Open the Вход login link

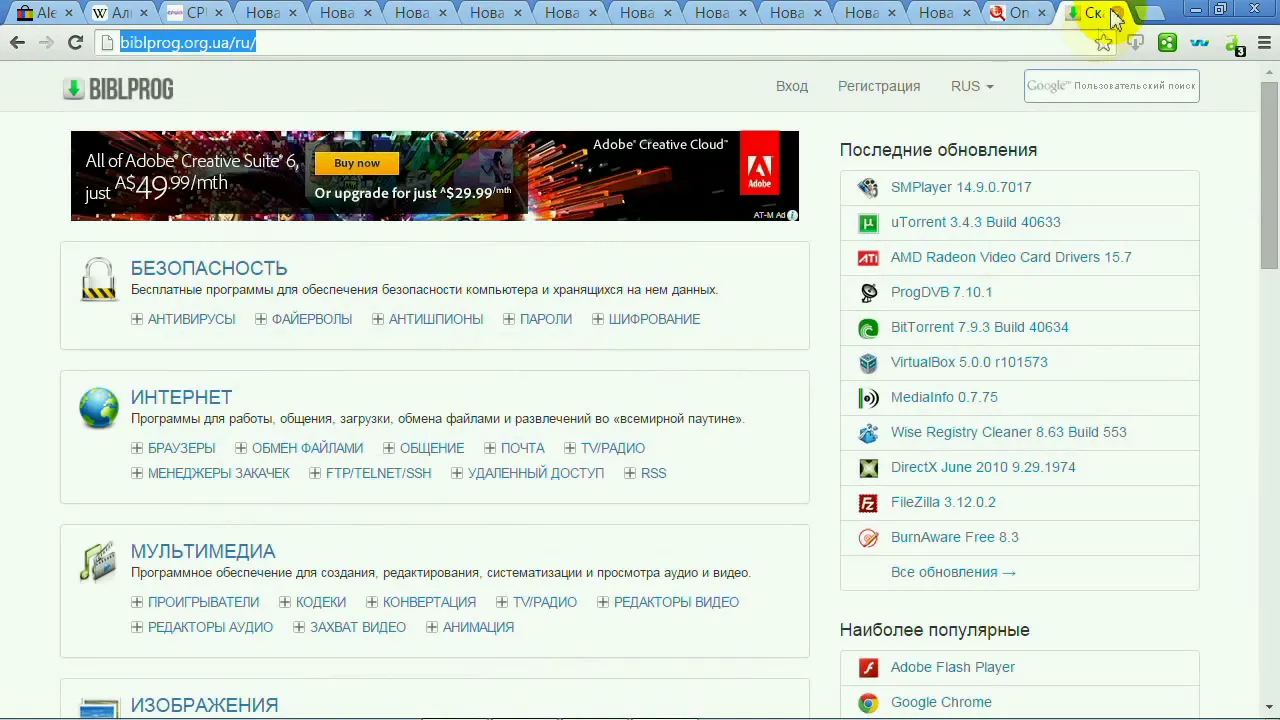coord(792,86)
